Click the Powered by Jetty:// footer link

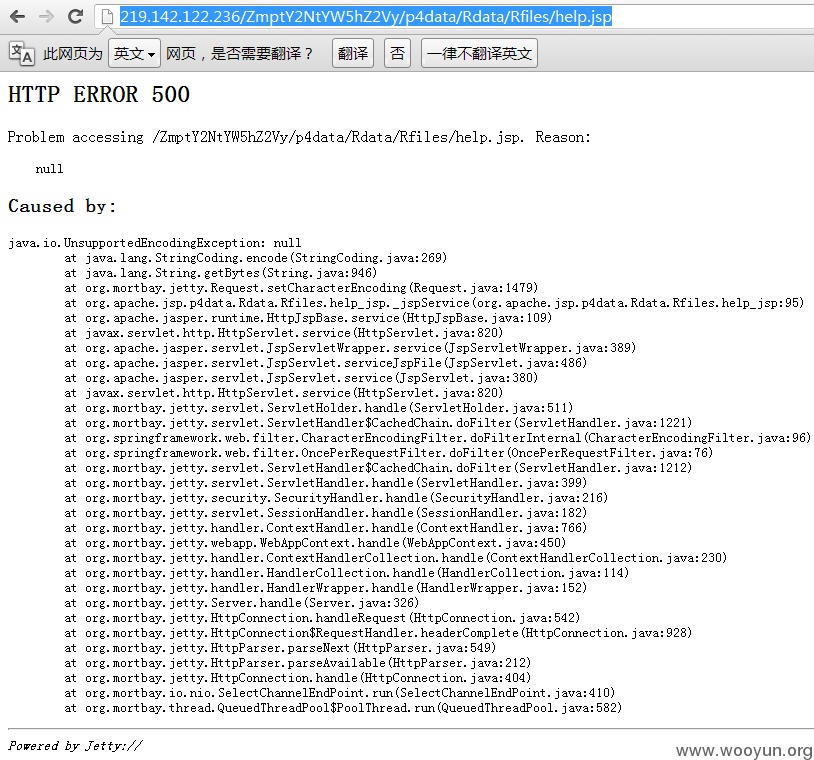[x=75, y=747]
